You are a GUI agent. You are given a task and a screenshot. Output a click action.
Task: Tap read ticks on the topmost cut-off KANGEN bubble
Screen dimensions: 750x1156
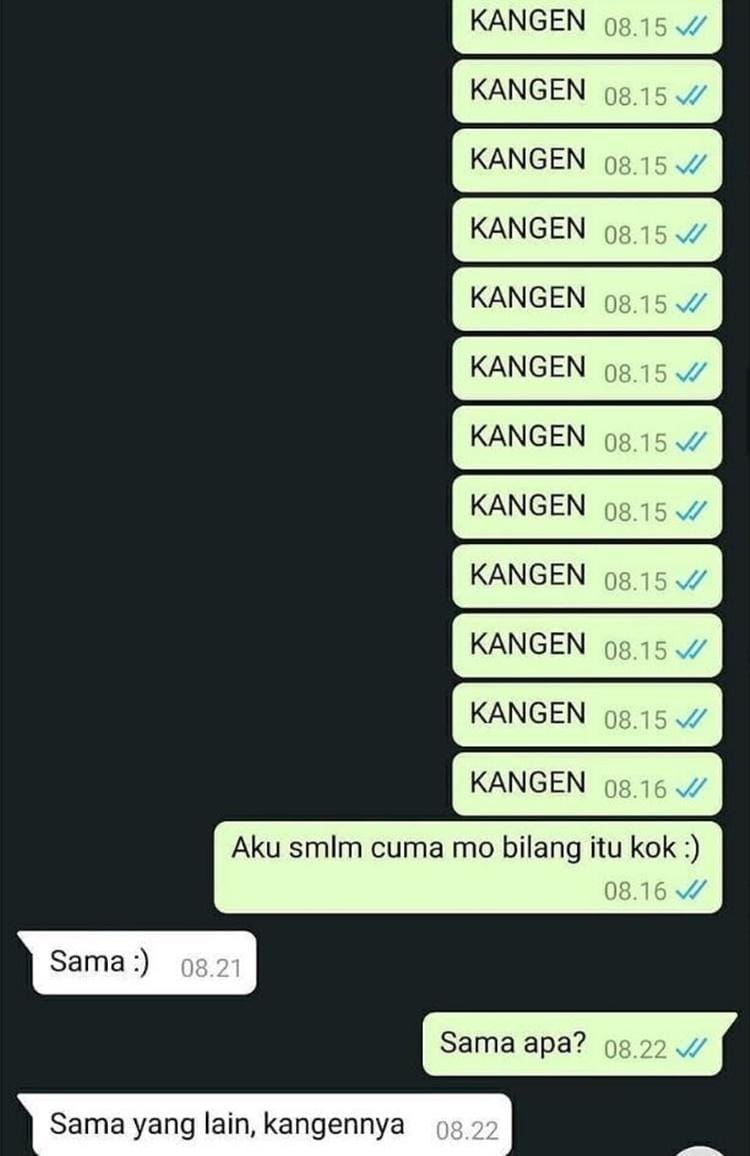point(691,27)
